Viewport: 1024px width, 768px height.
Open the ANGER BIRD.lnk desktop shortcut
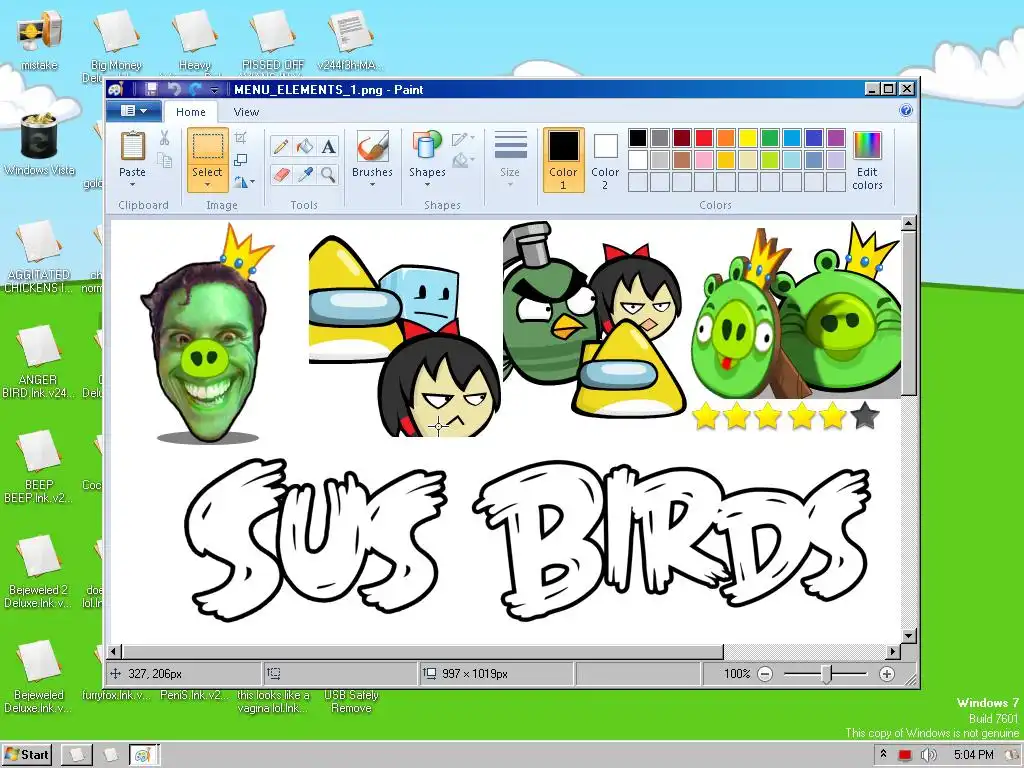39,361
